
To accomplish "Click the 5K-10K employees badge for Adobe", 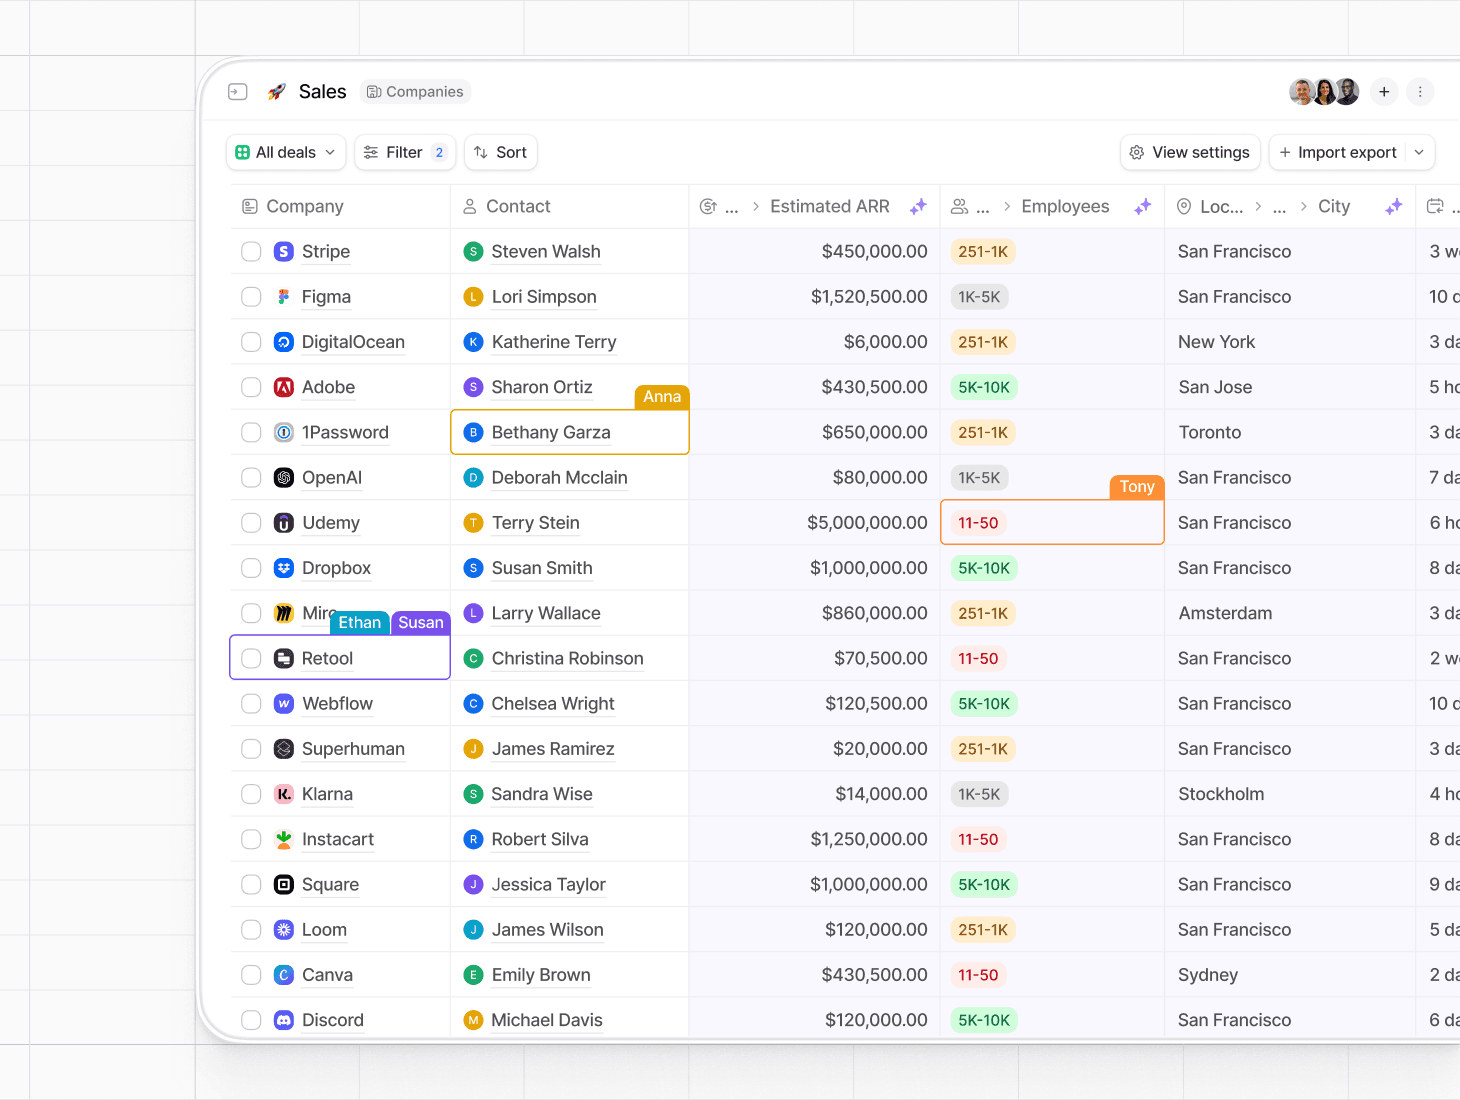I will click(x=984, y=387).
